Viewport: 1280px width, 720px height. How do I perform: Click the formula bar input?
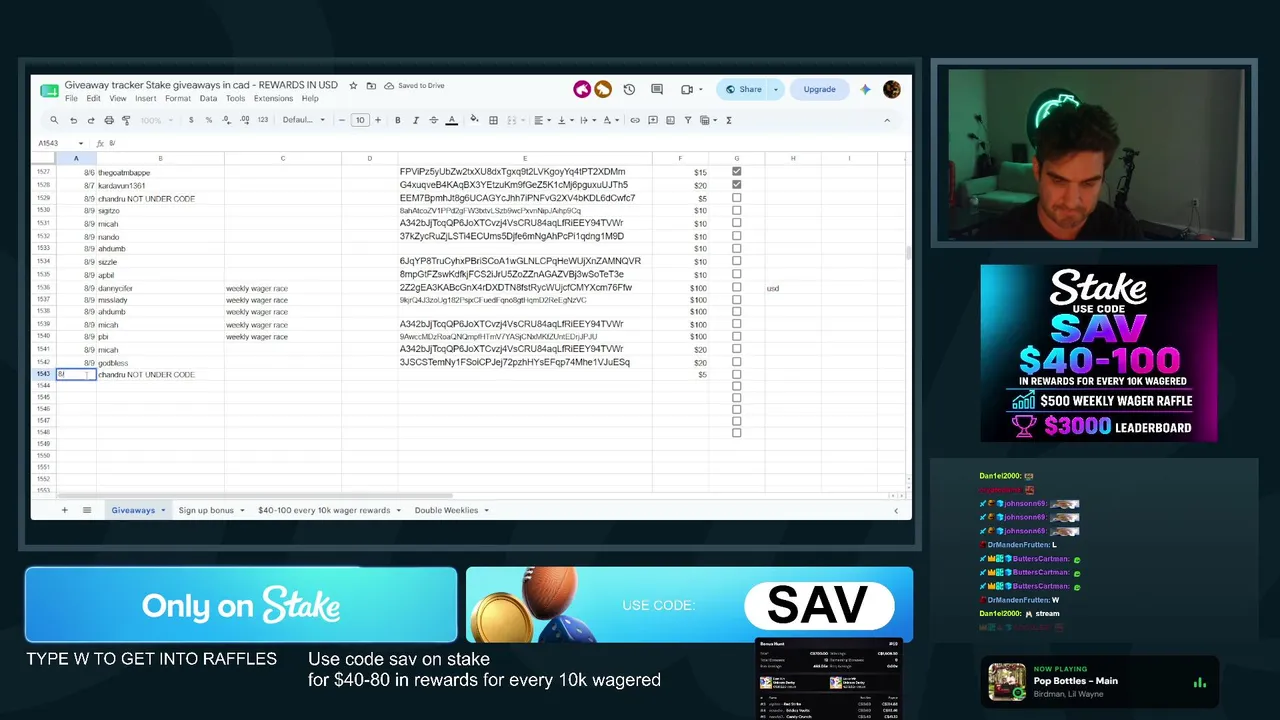coord(507,143)
